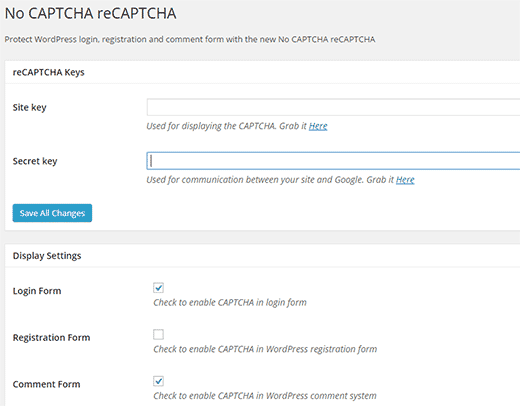Click the Site key label
This screenshot has height=406, width=520.
coord(30,108)
